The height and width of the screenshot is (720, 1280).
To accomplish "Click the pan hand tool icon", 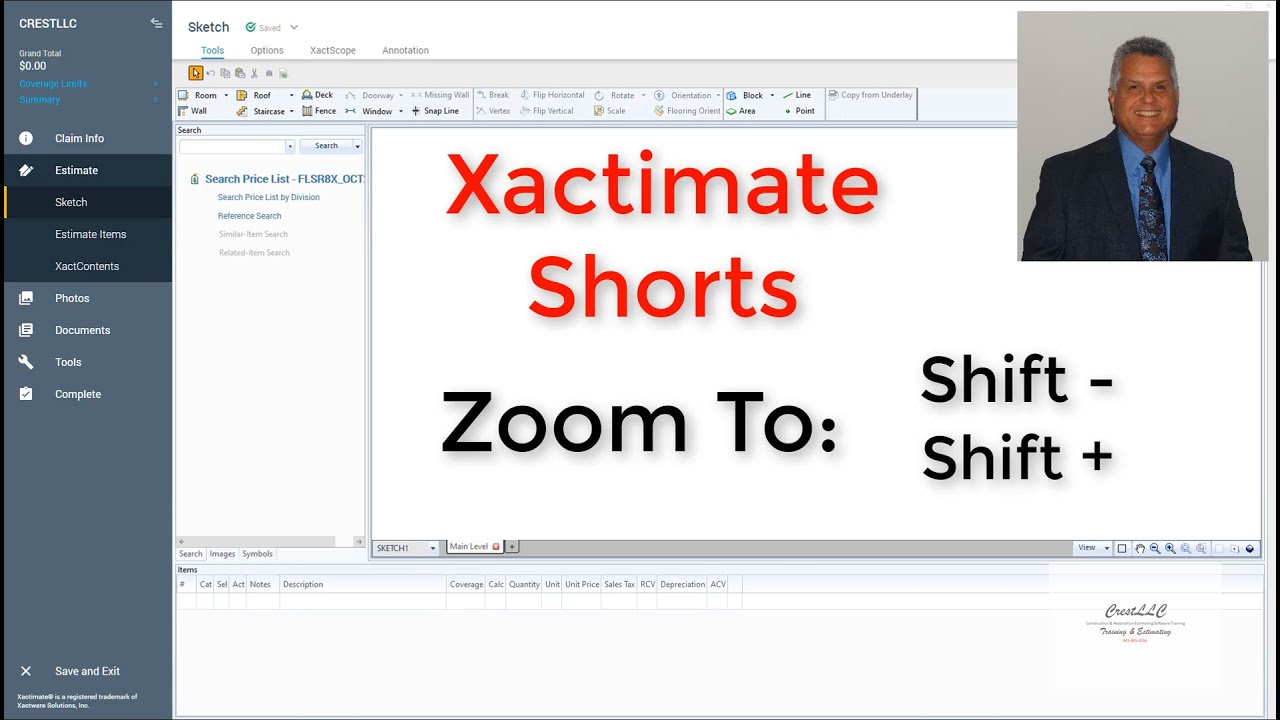I will pyautogui.click(x=1140, y=548).
